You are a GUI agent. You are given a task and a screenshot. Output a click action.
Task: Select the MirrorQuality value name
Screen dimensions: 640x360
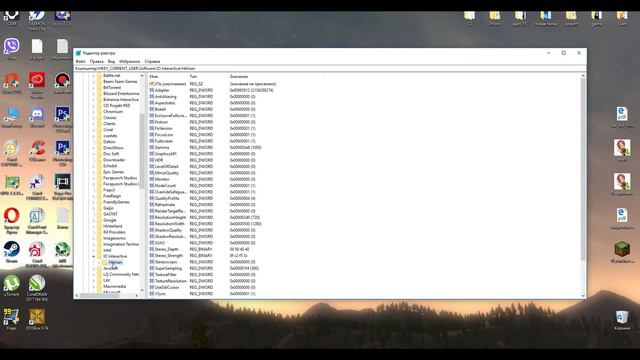coord(167,173)
